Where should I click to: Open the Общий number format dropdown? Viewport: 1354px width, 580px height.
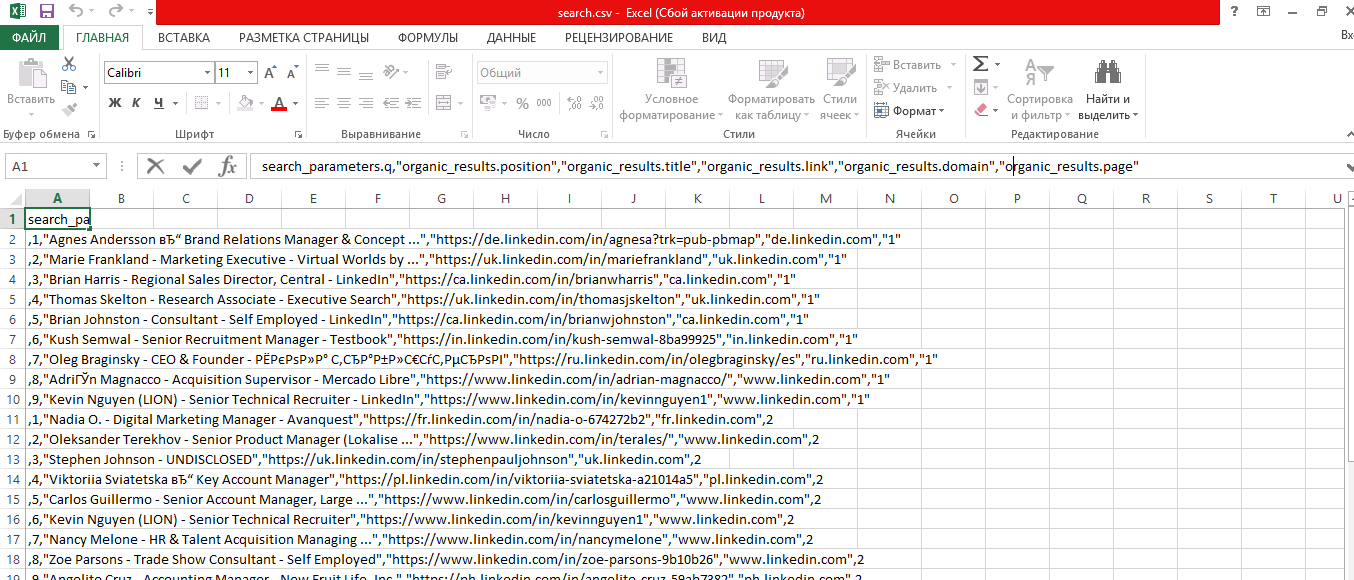601,72
